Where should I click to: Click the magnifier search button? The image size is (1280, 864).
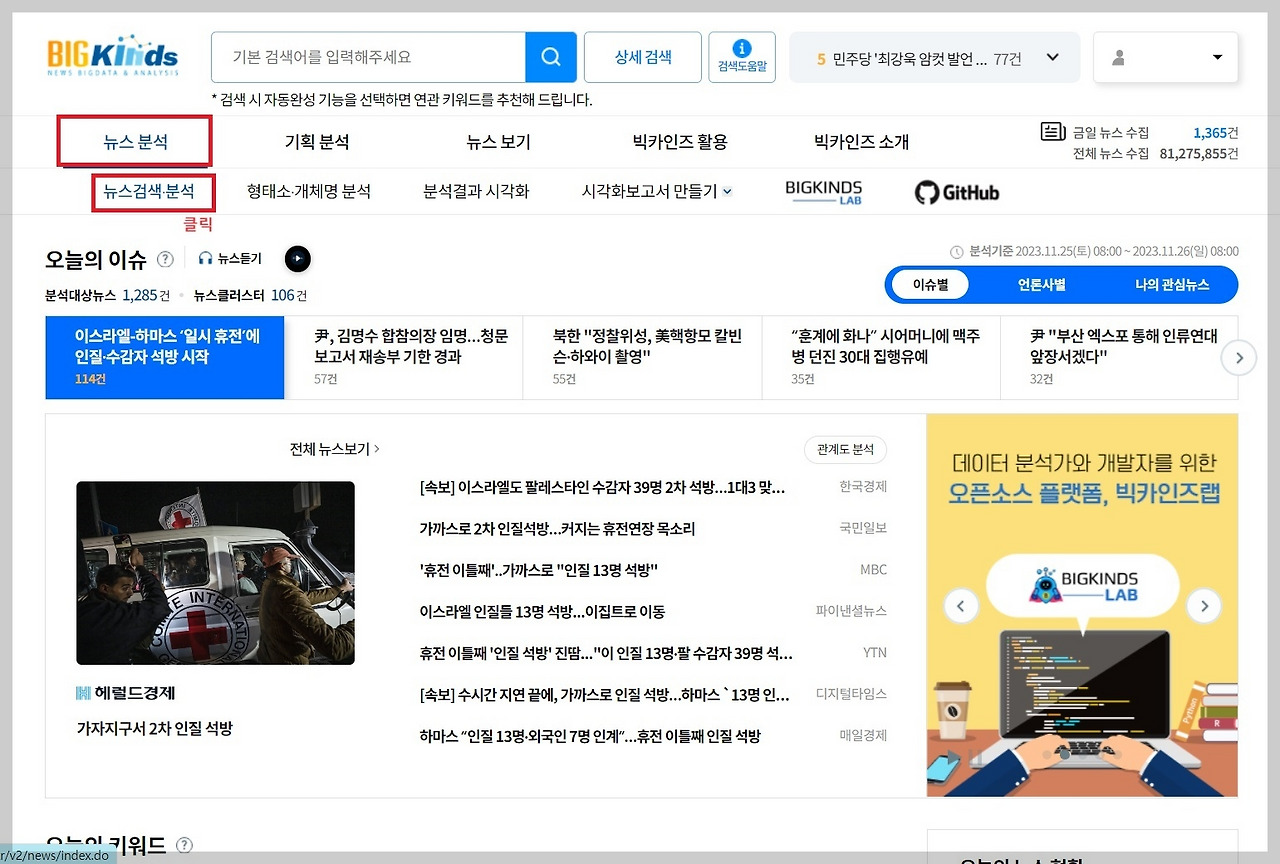[551, 57]
